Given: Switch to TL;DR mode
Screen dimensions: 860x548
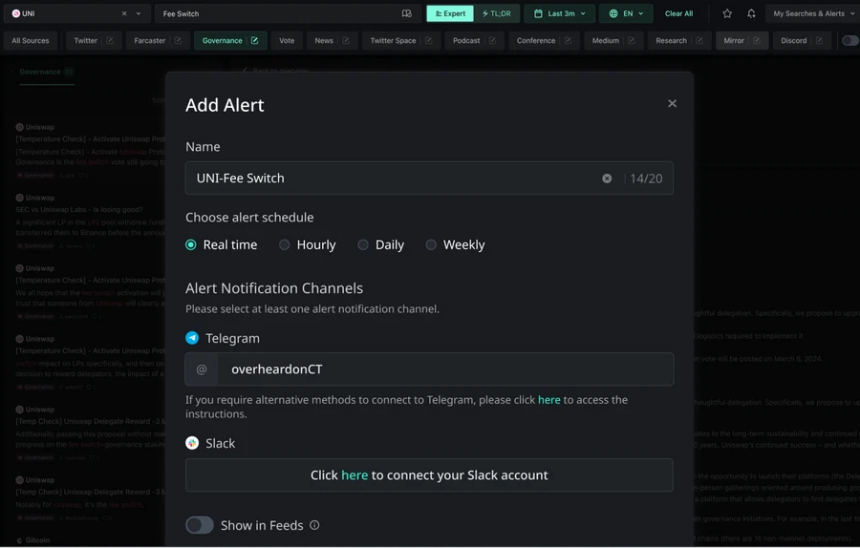Looking at the screenshot, I should point(497,14).
